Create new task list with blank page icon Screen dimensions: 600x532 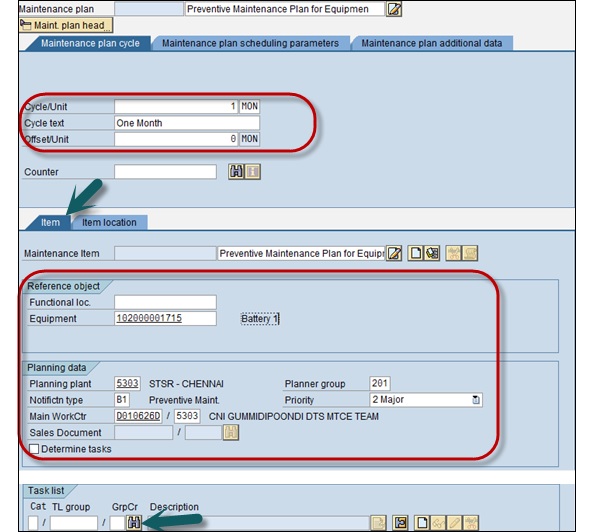[x=422, y=523]
